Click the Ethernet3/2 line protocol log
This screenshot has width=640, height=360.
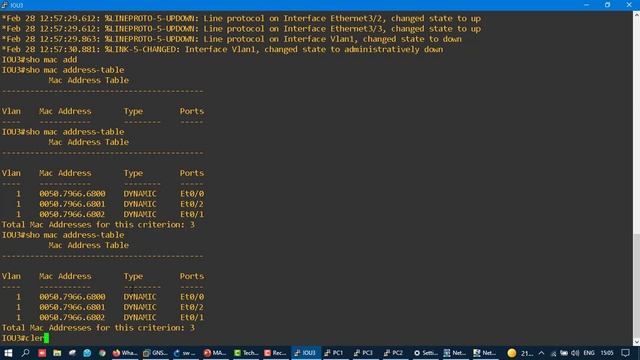(x=241, y=18)
